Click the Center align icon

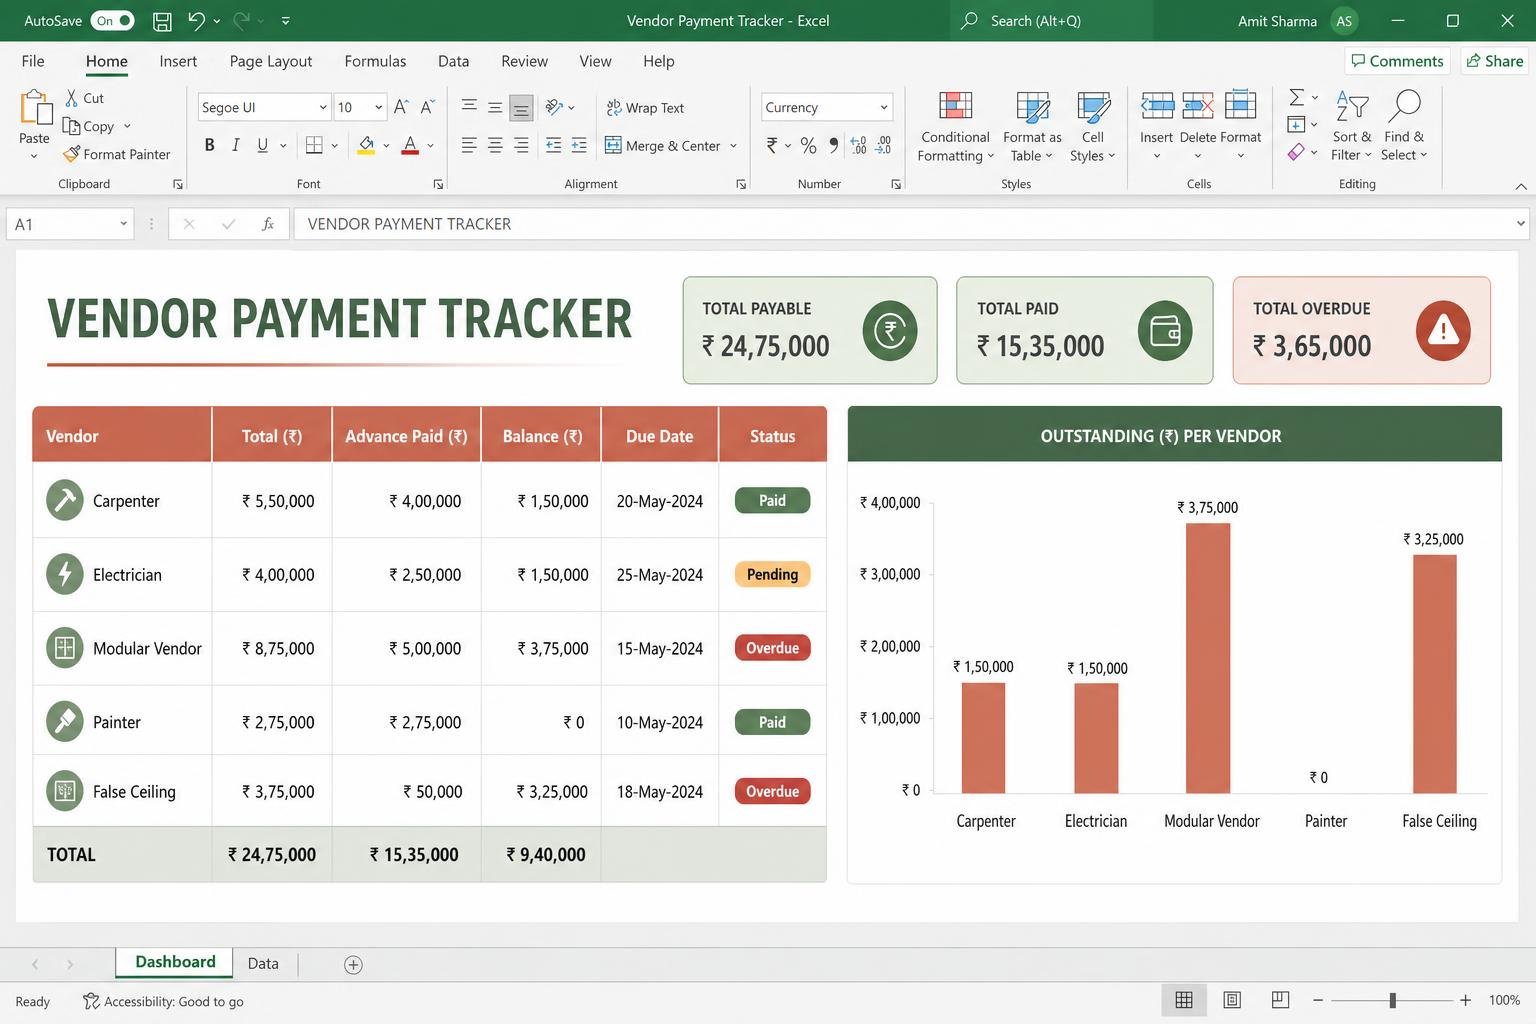coord(495,145)
